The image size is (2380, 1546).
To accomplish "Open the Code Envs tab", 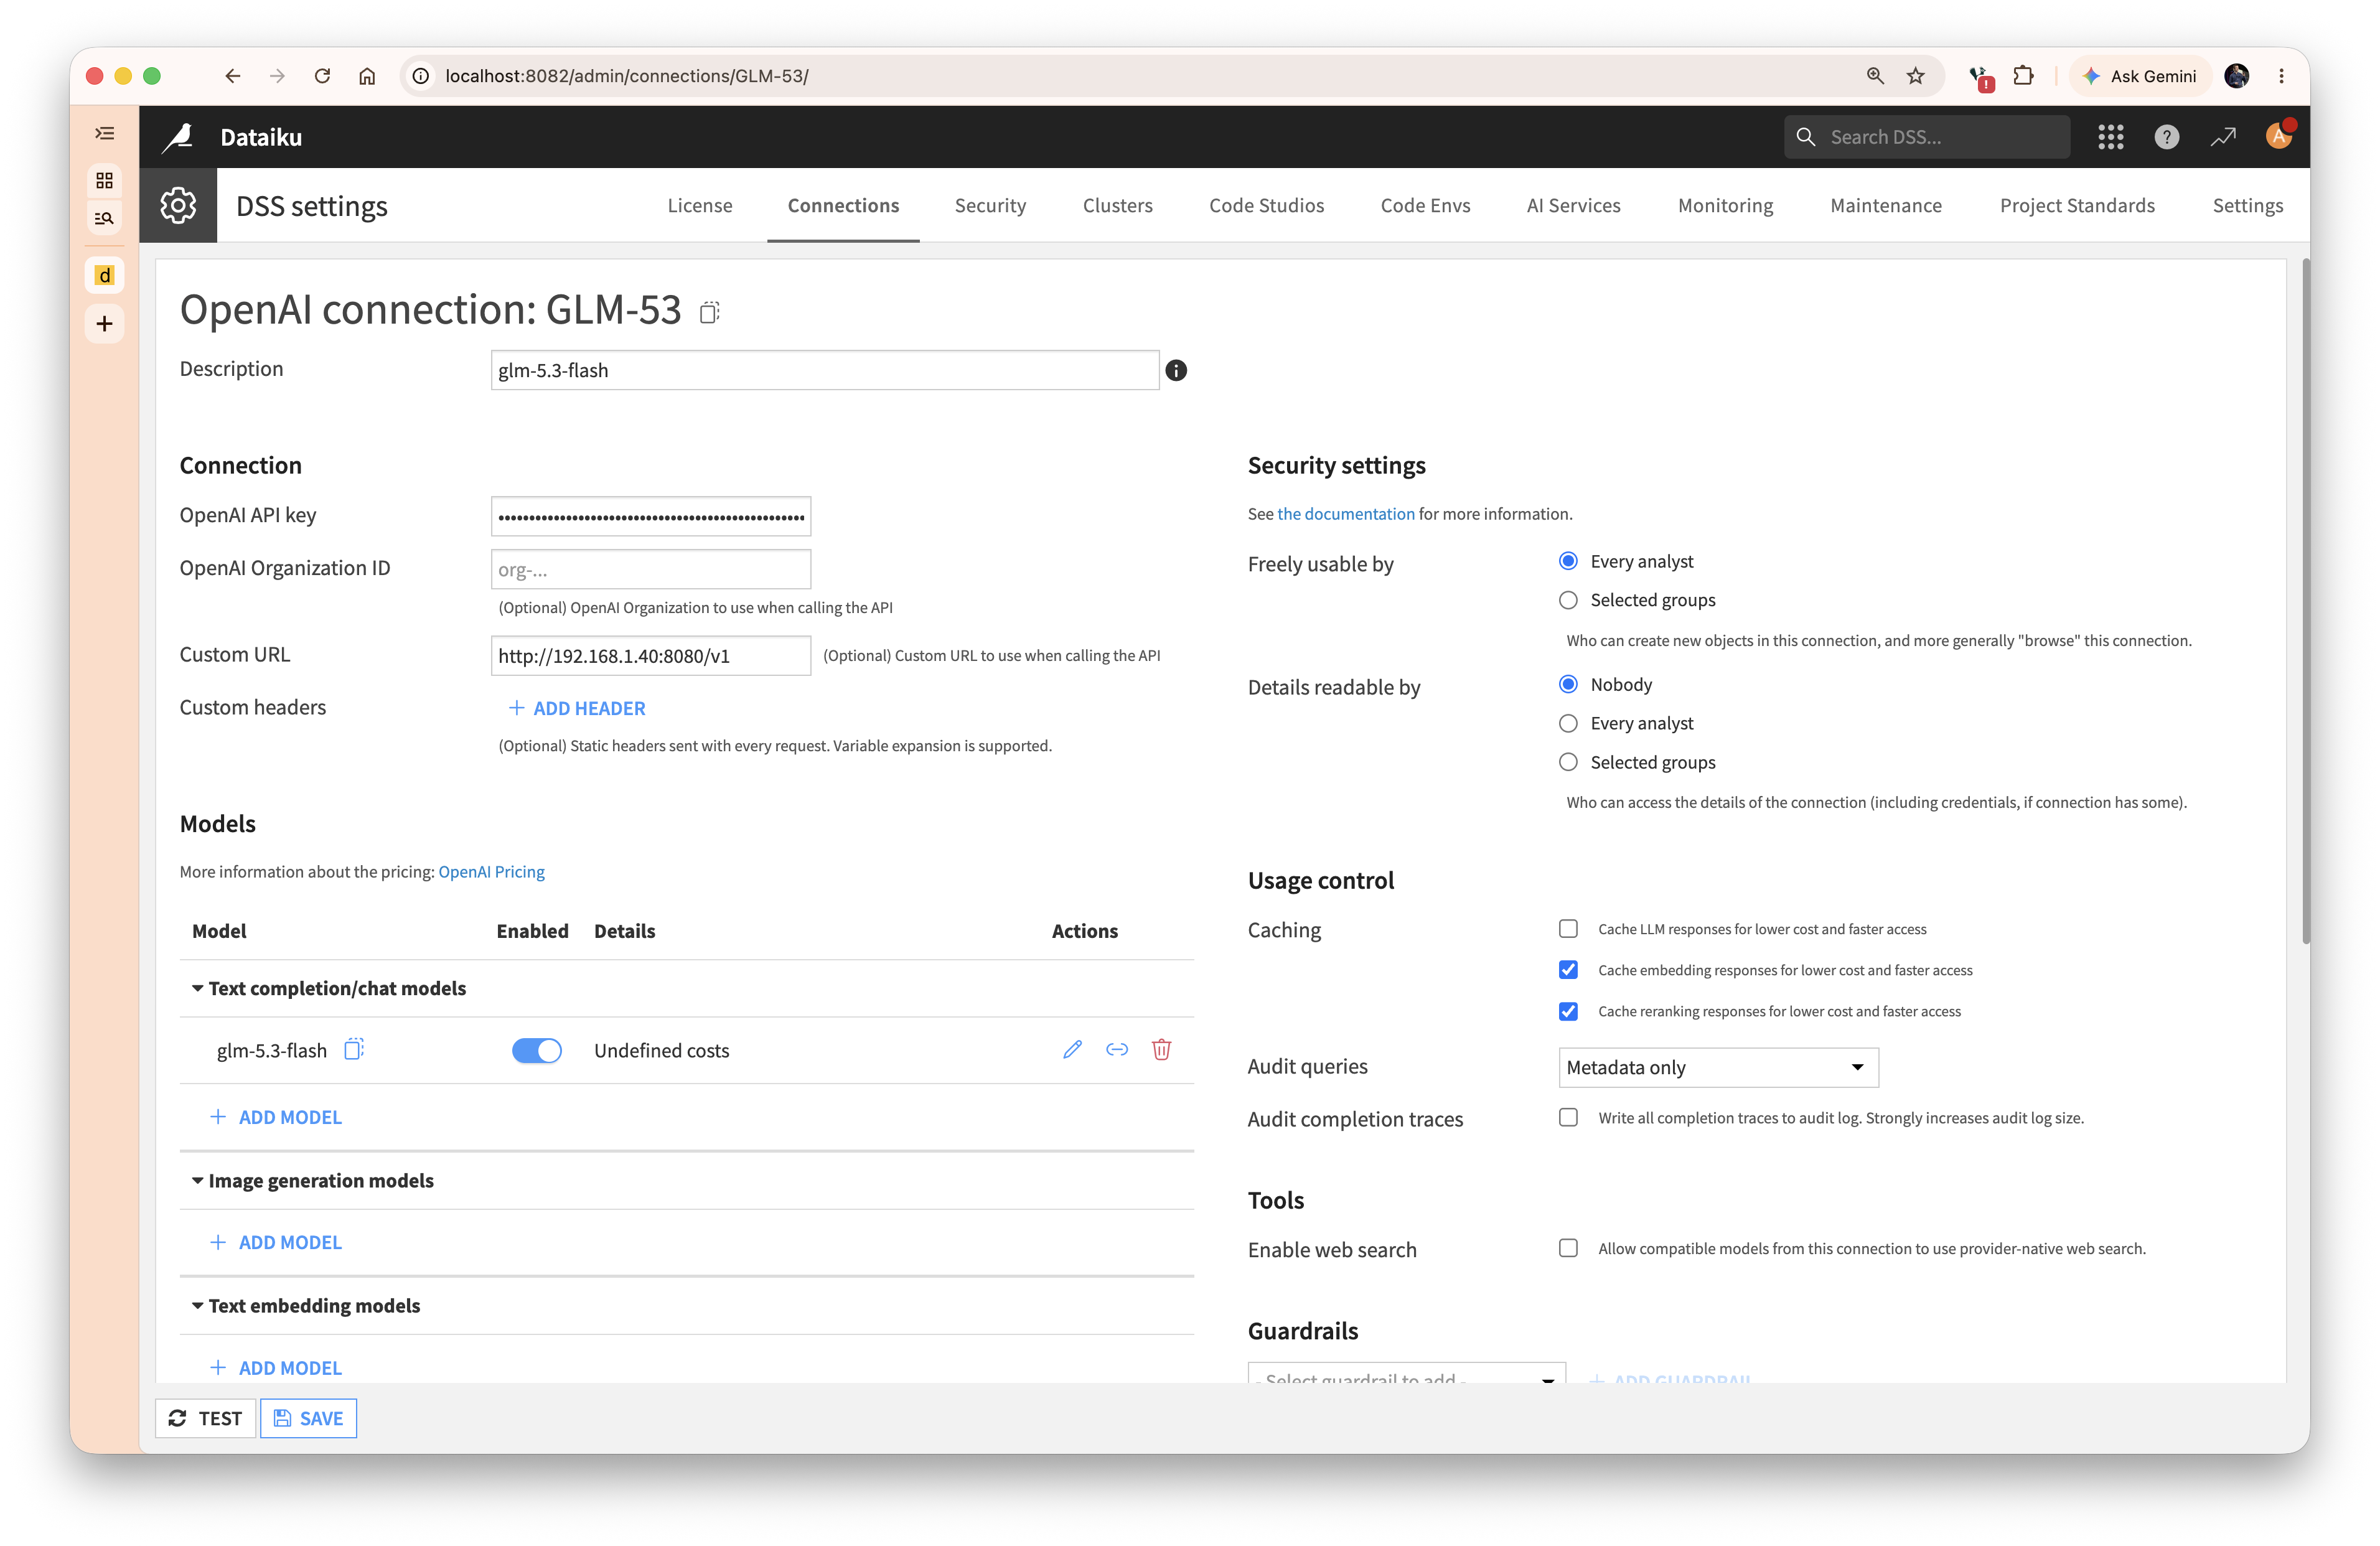I will point(1425,205).
